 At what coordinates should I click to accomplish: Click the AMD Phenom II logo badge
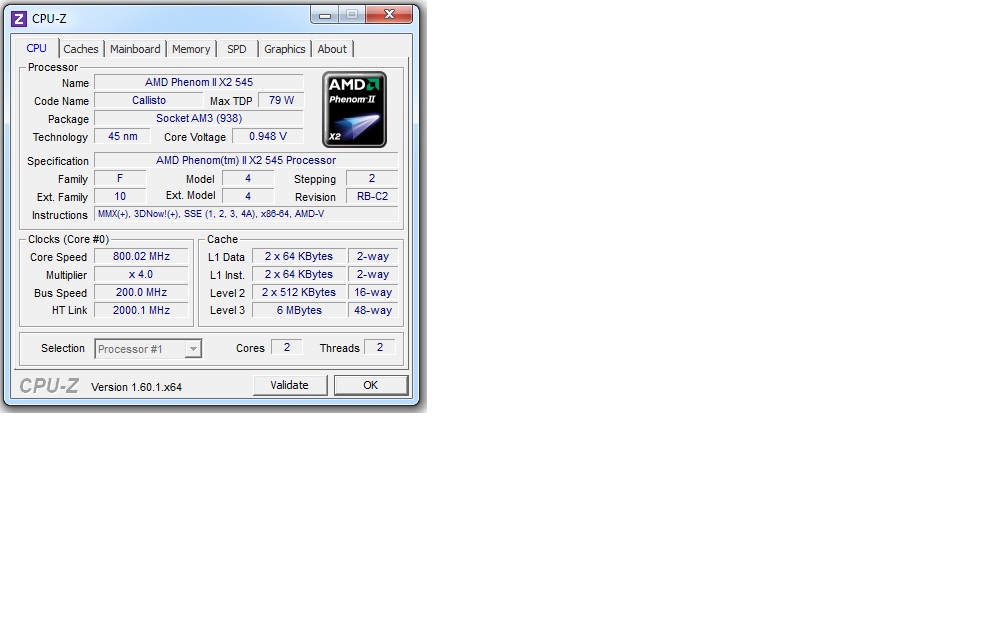pyautogui.click(x=354, y=109)
